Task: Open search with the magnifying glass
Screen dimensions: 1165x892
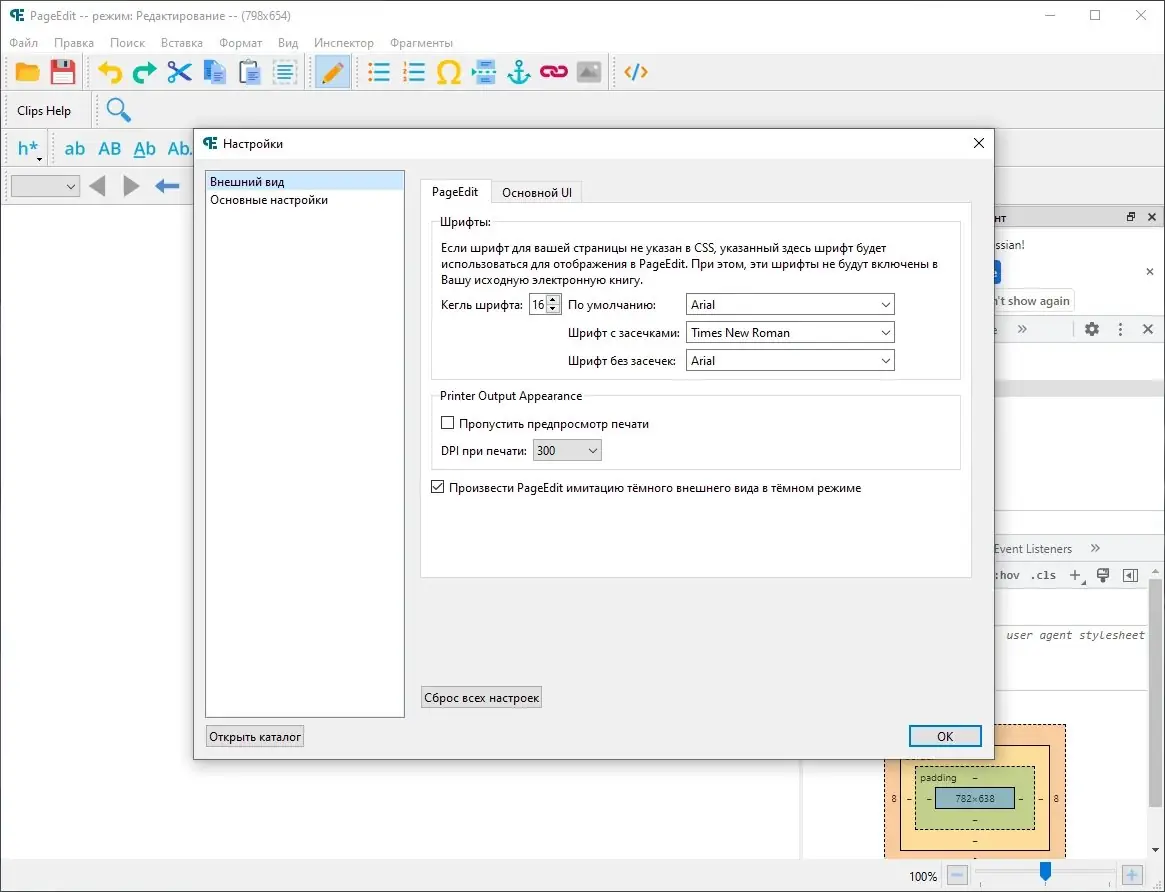Action: pos(119,110)
